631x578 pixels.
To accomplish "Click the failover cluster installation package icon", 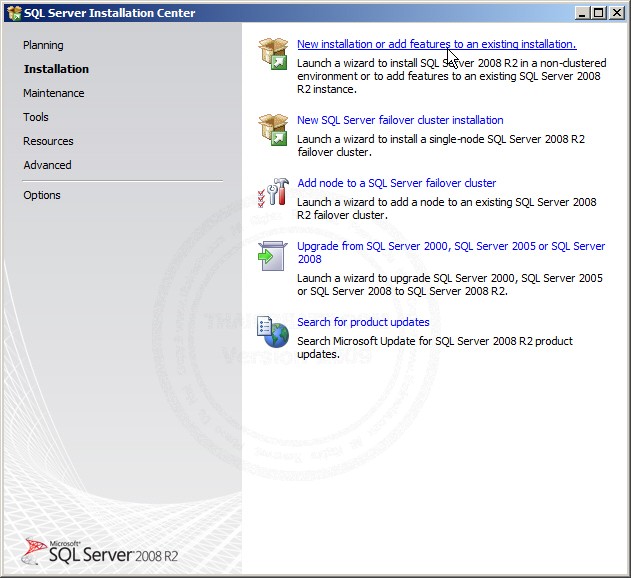I will pos(273,129).
